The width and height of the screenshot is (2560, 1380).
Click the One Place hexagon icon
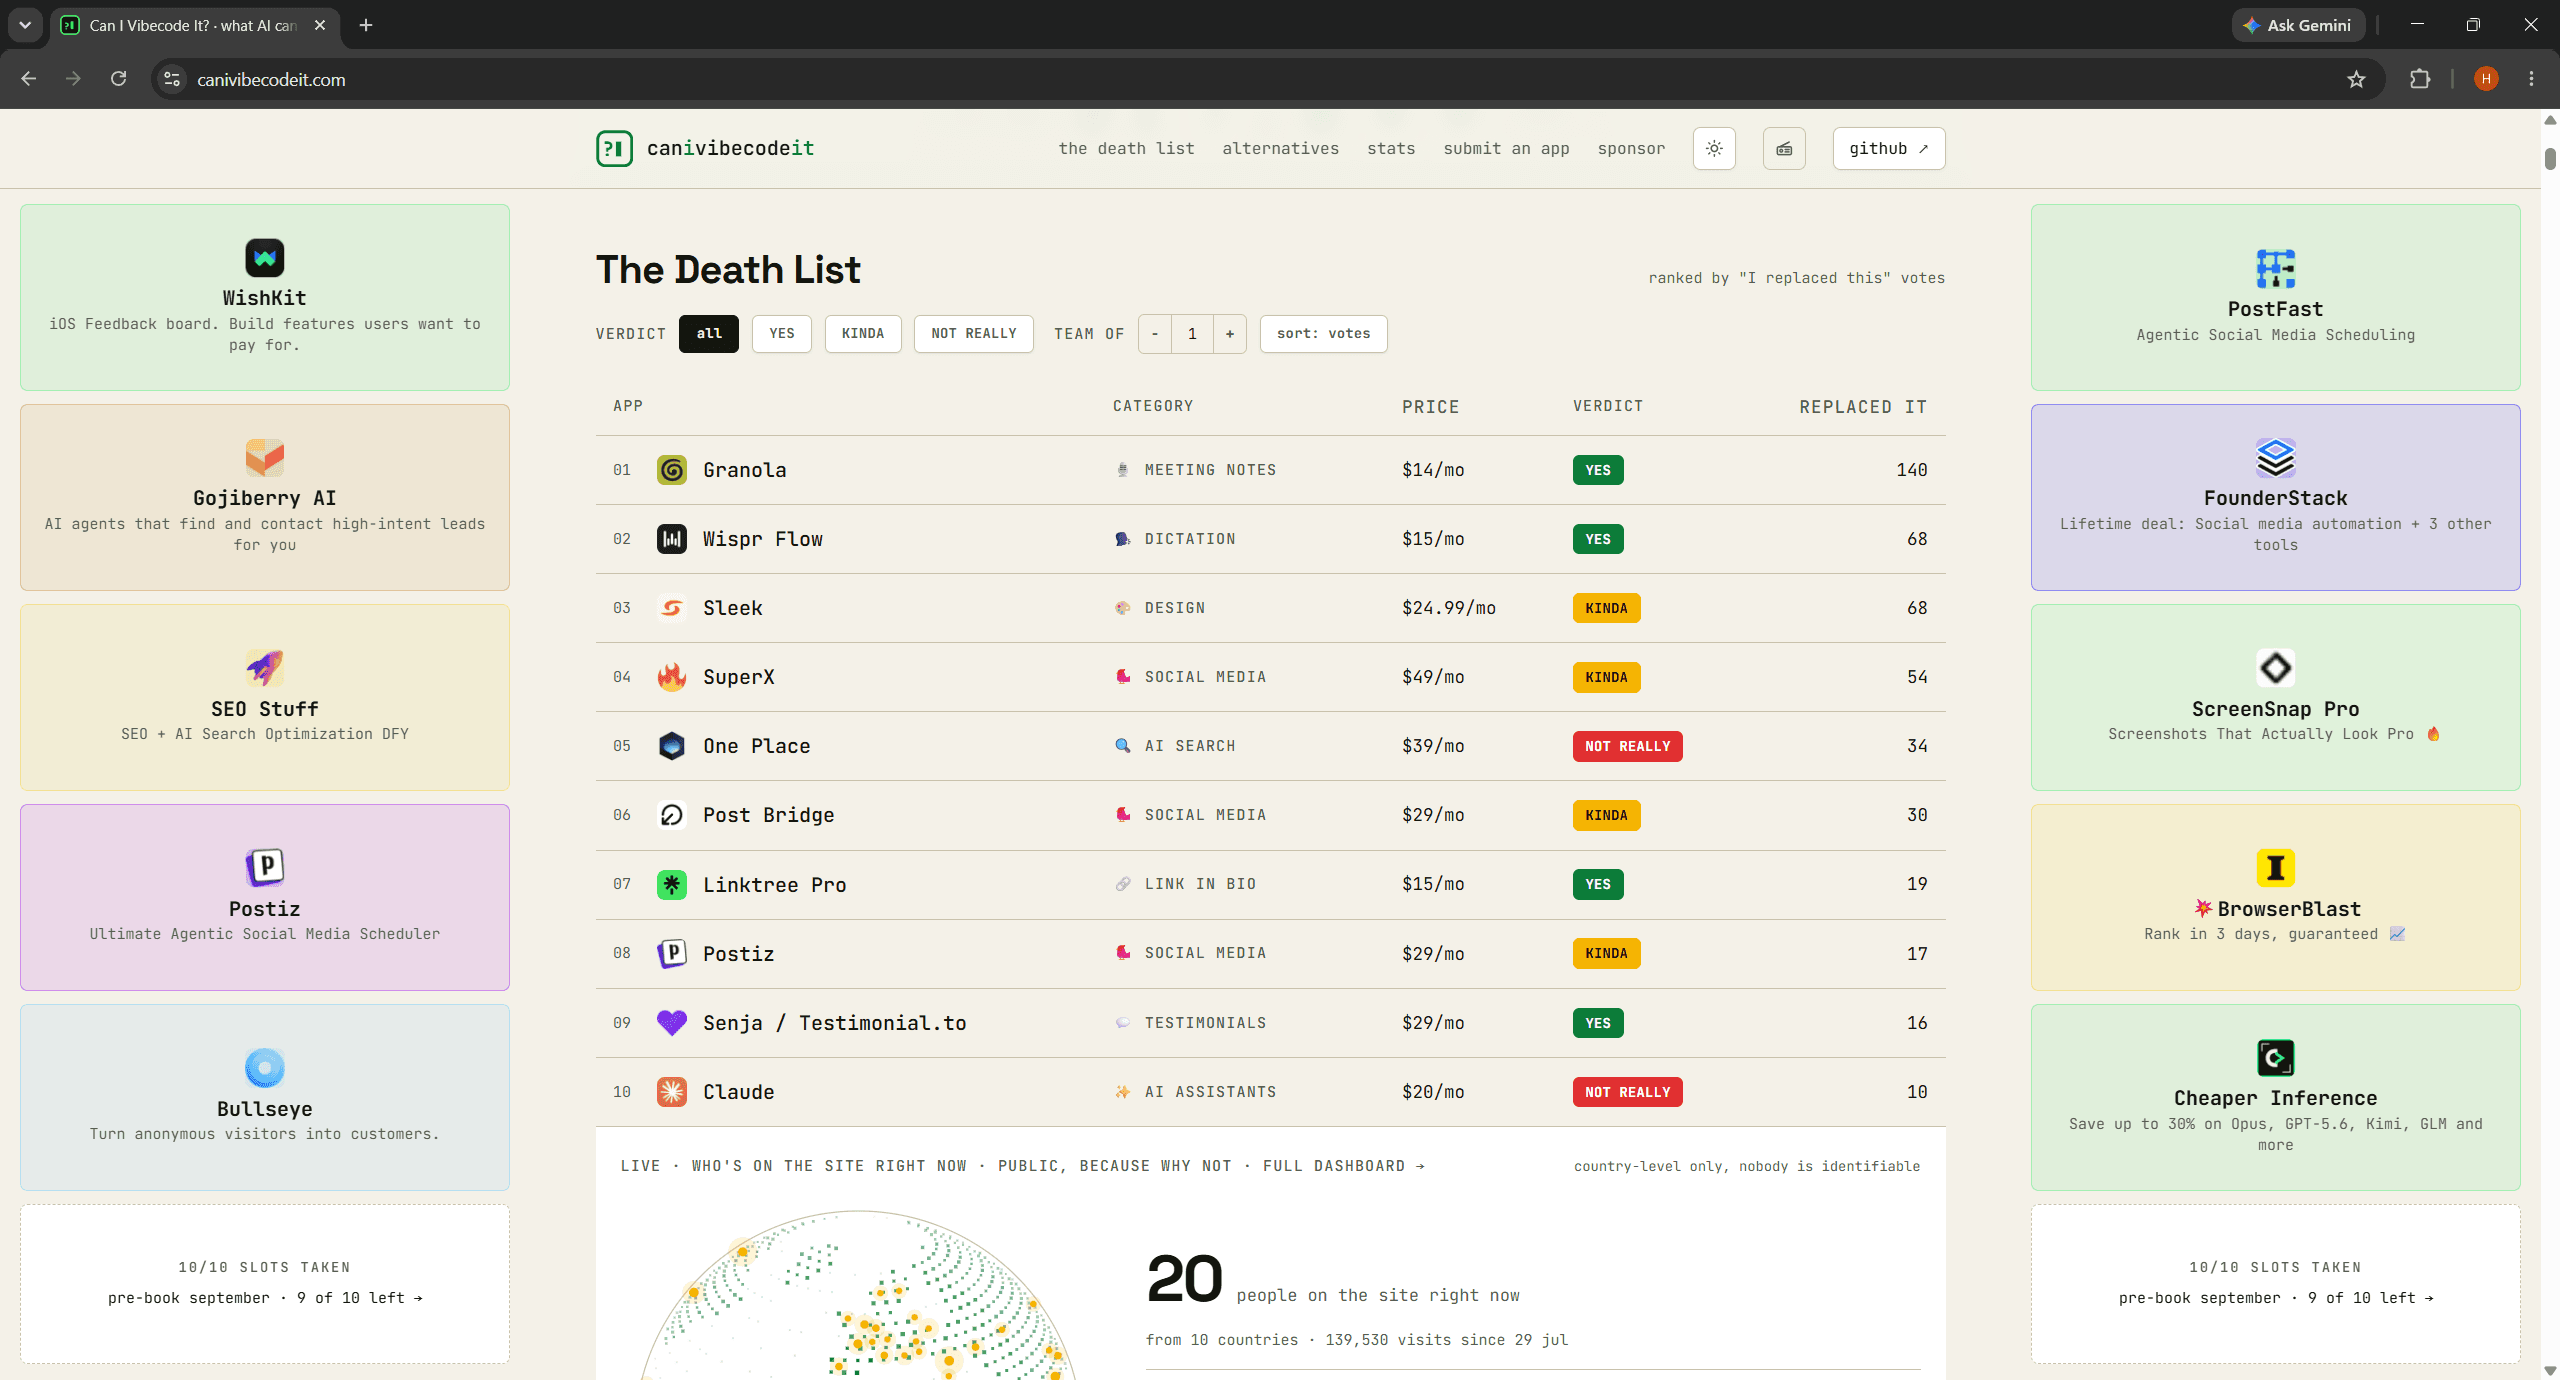pyautogui.click(x=672, y=746)
